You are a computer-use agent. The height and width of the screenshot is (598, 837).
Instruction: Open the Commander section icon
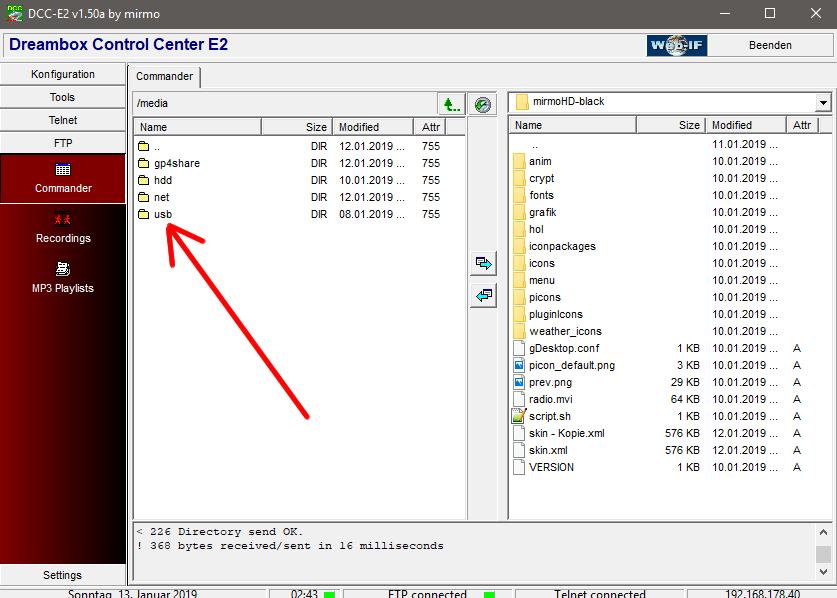[63, 171]
